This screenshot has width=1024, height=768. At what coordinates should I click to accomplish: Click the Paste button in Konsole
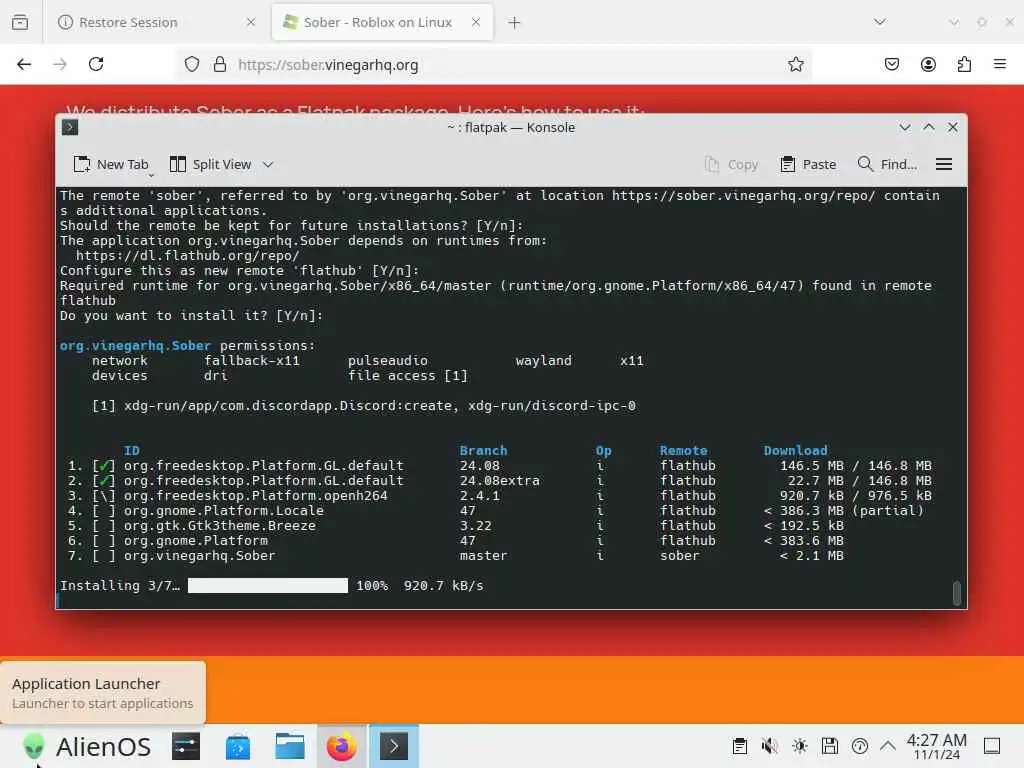point(808,165)
